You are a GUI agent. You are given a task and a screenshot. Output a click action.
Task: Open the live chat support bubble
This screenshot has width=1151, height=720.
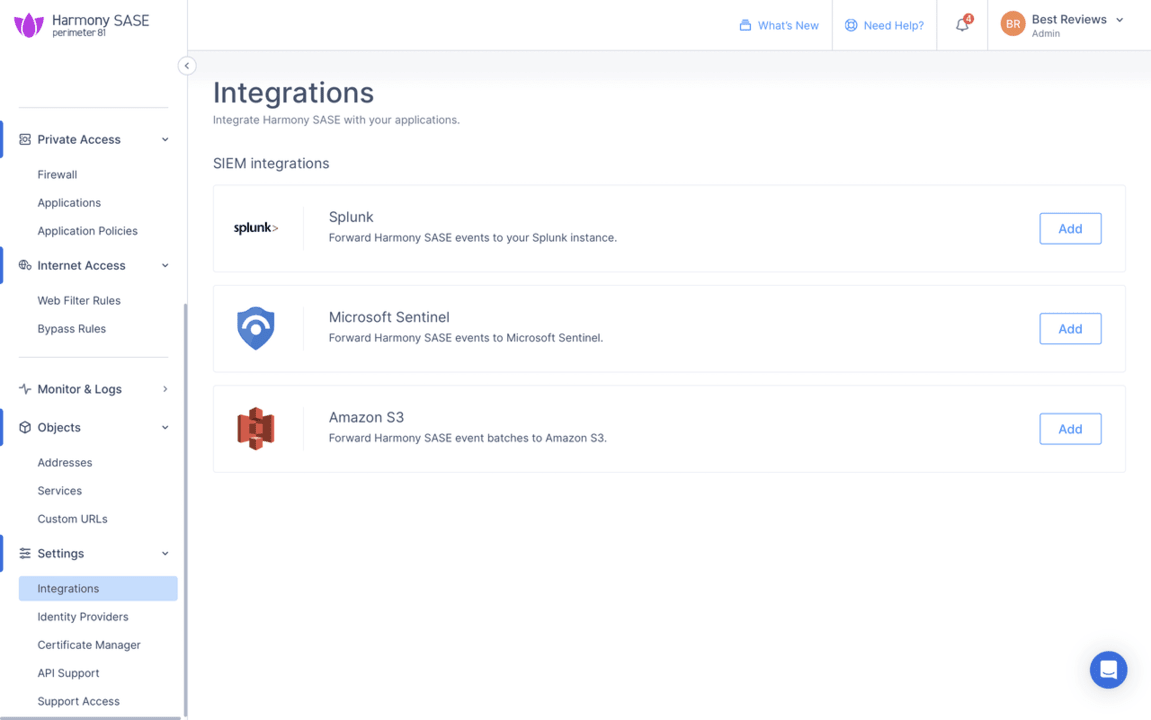pyautogui.click(x=1108, y=670)
